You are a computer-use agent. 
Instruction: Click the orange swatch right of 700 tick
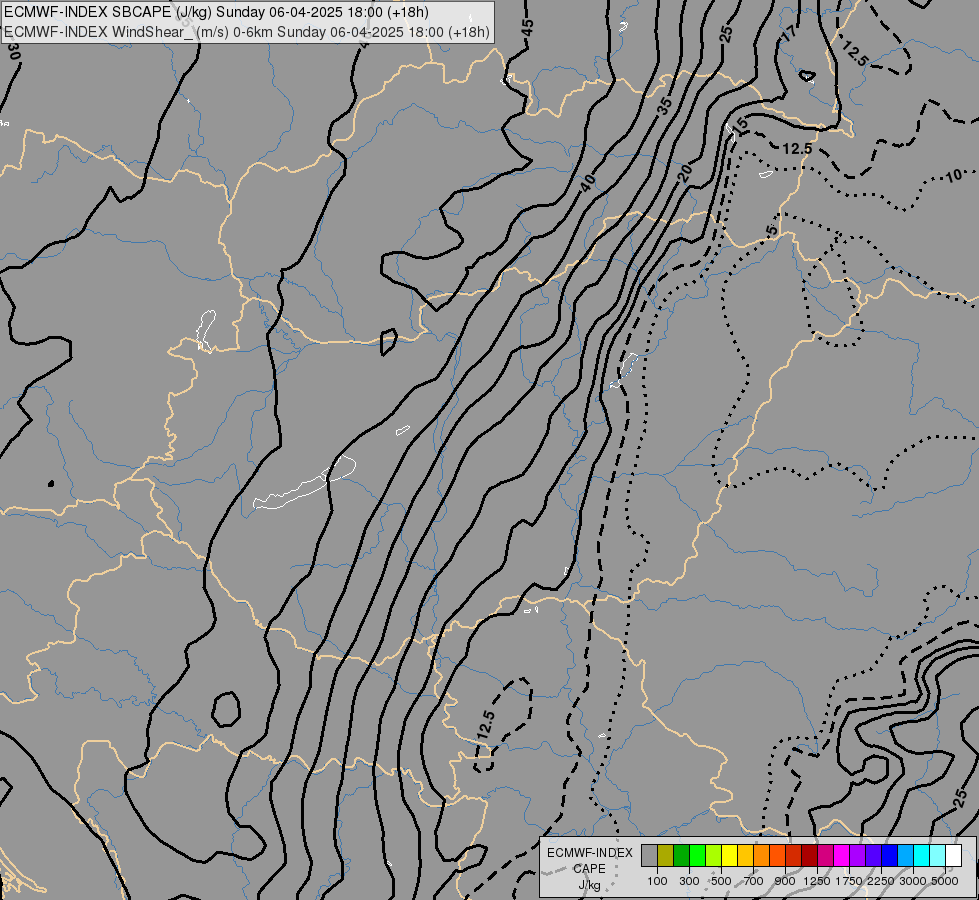(761, 855)
